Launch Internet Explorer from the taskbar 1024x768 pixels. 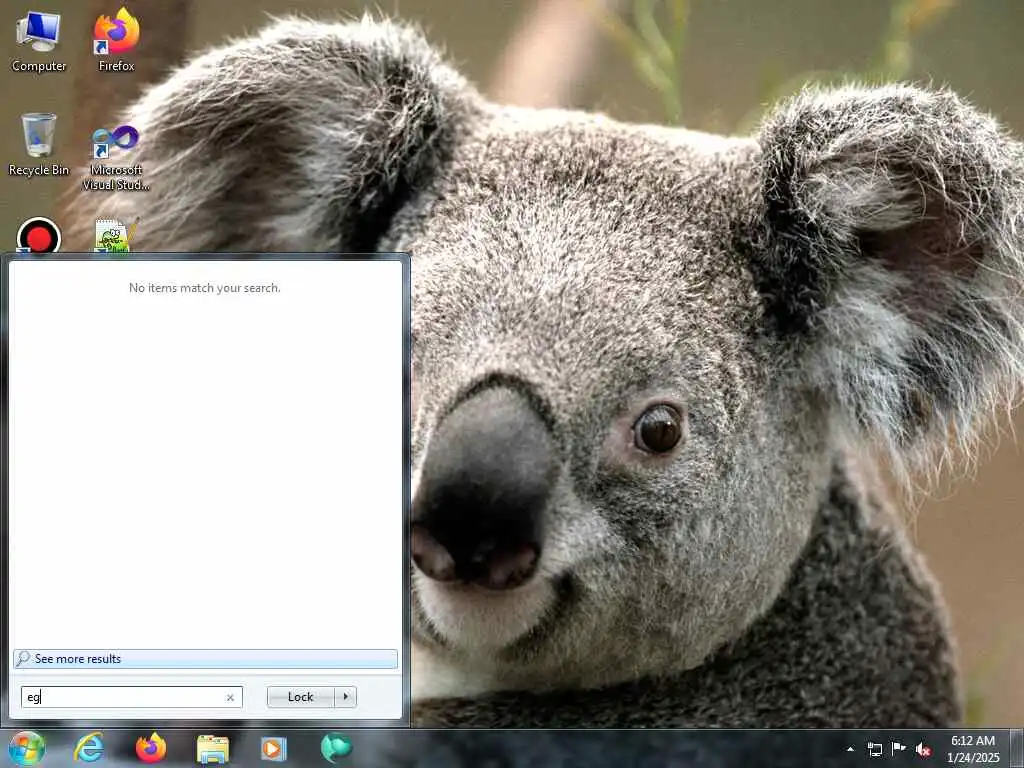[89, 748]
